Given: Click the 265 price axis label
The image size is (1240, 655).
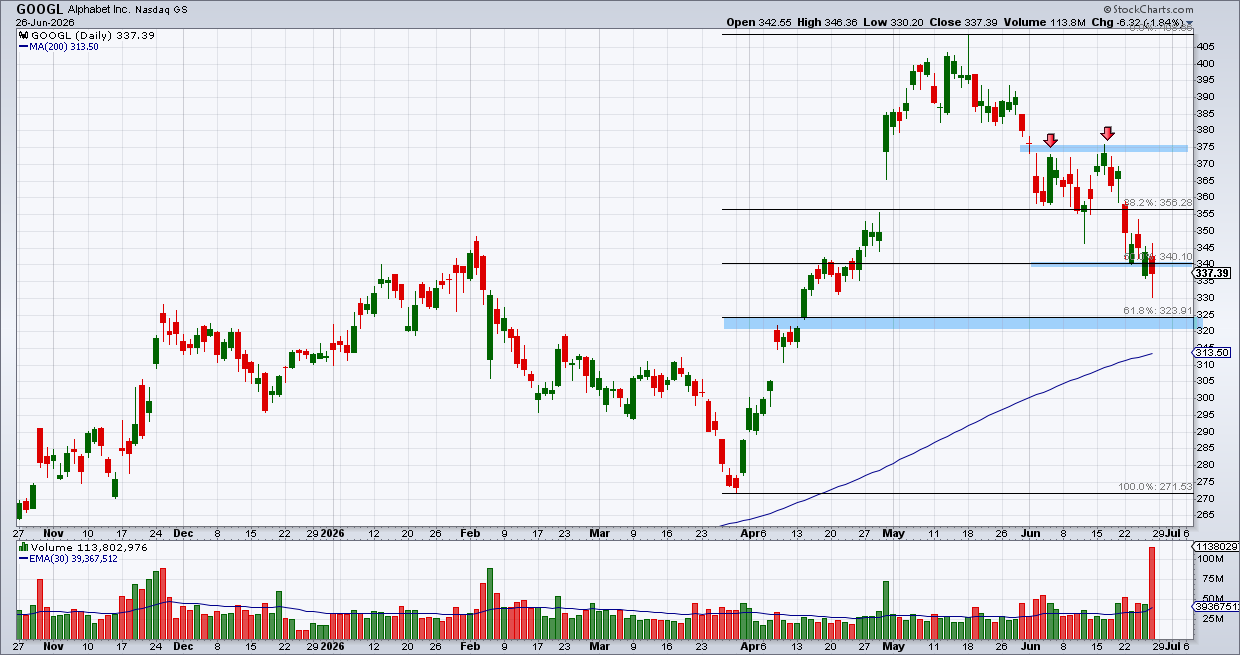Looking at the screenshot, I should tap(1207, 515).
